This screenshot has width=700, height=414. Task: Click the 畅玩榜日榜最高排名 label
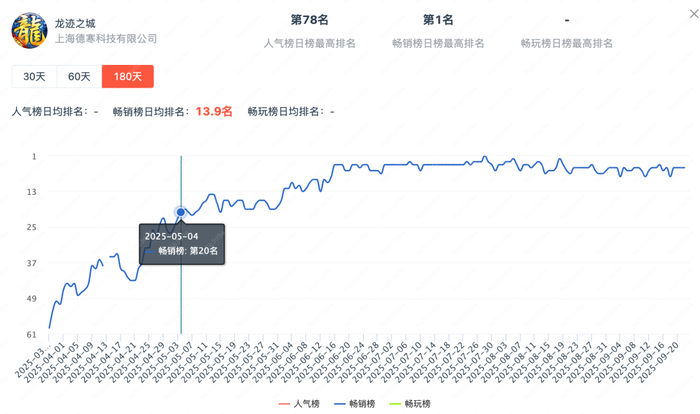pyautogui.click(x=567, y=44)
